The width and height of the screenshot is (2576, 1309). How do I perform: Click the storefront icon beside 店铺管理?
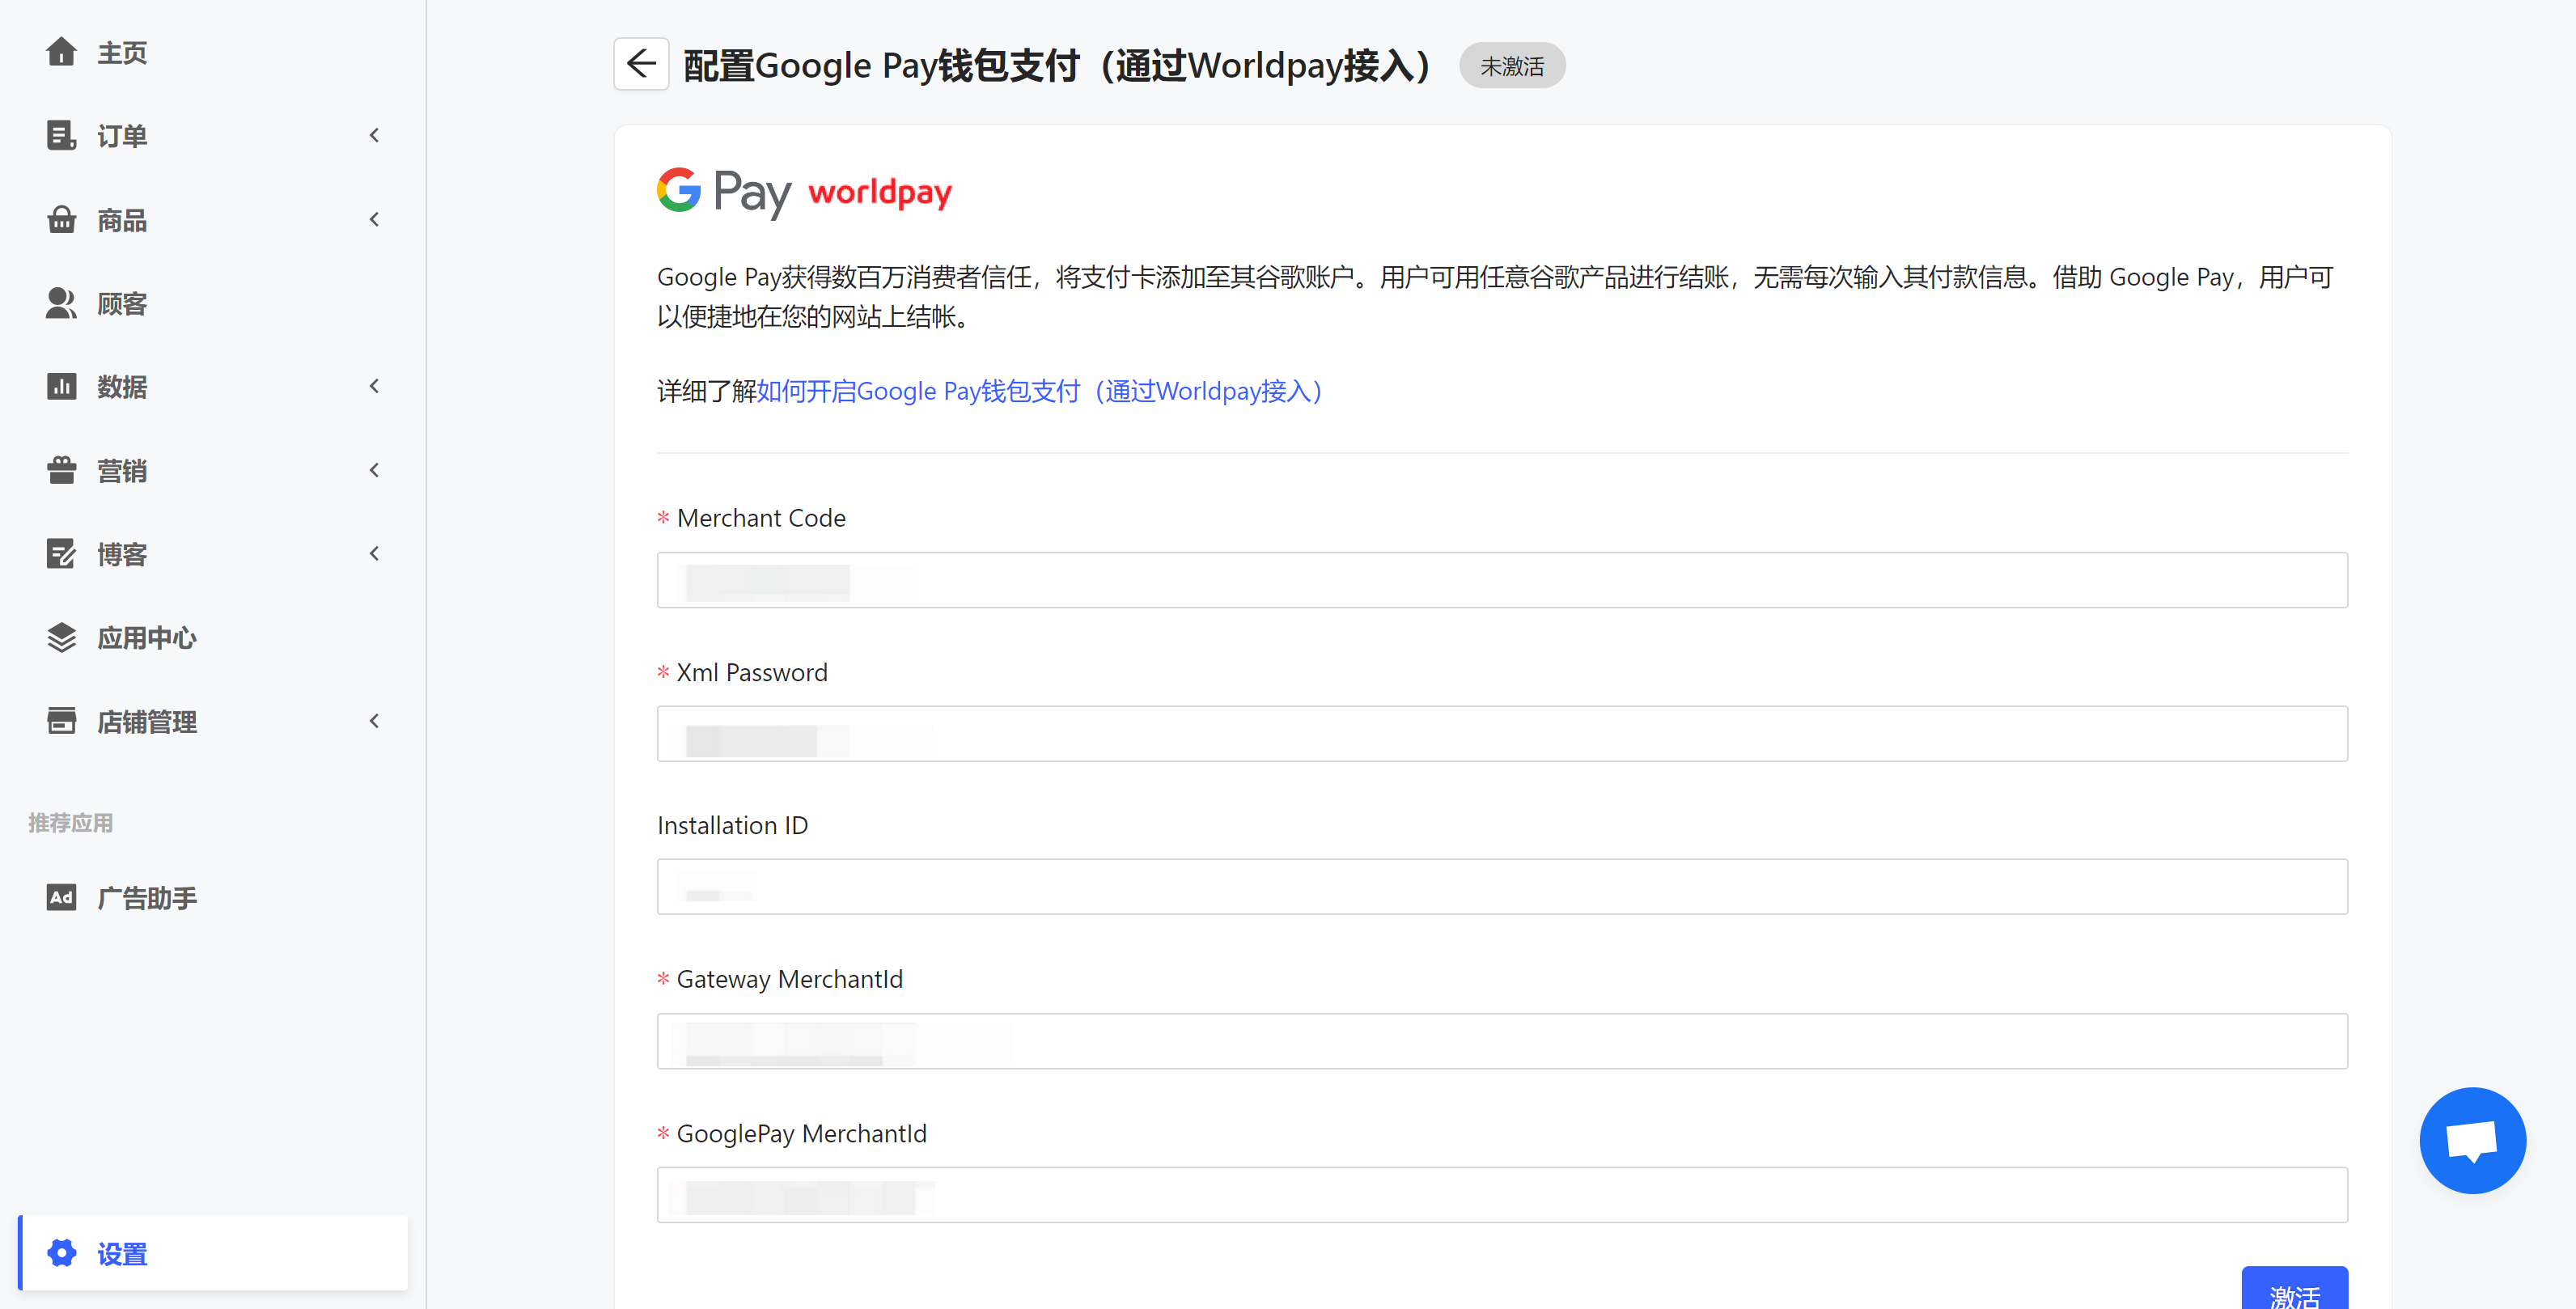tap(61, 721)
